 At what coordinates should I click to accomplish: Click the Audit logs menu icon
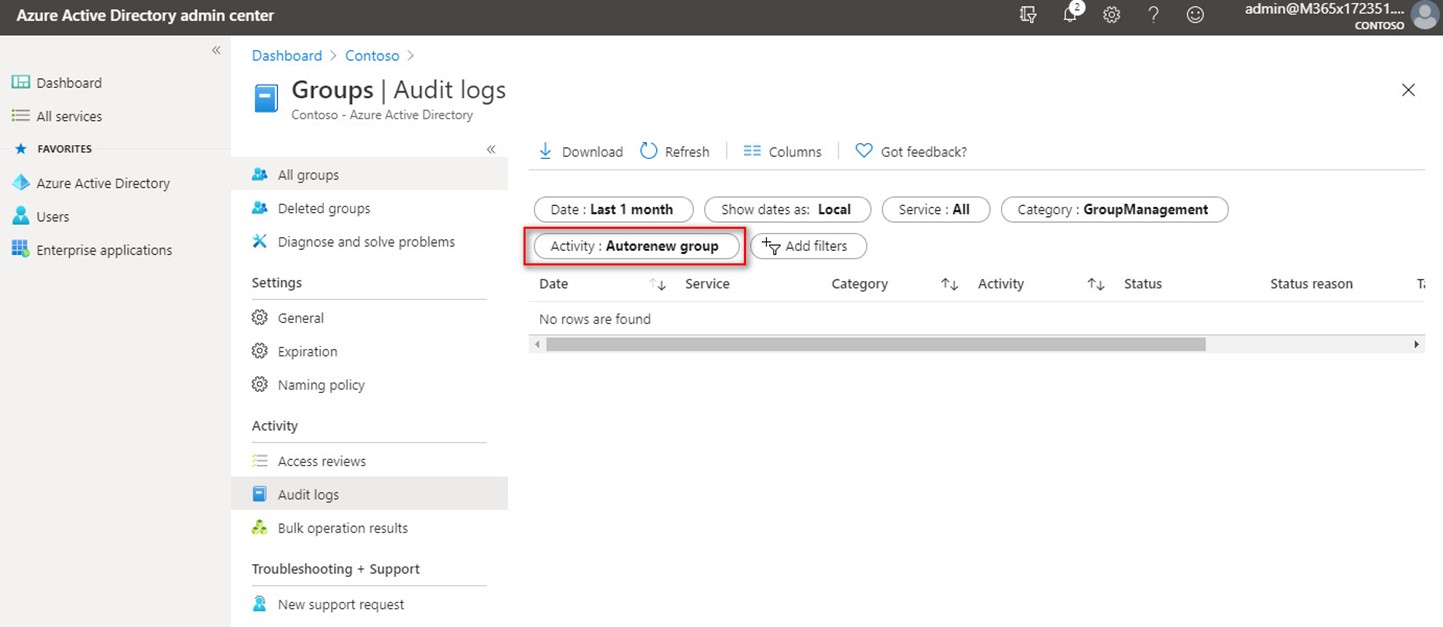click(260, 494)
